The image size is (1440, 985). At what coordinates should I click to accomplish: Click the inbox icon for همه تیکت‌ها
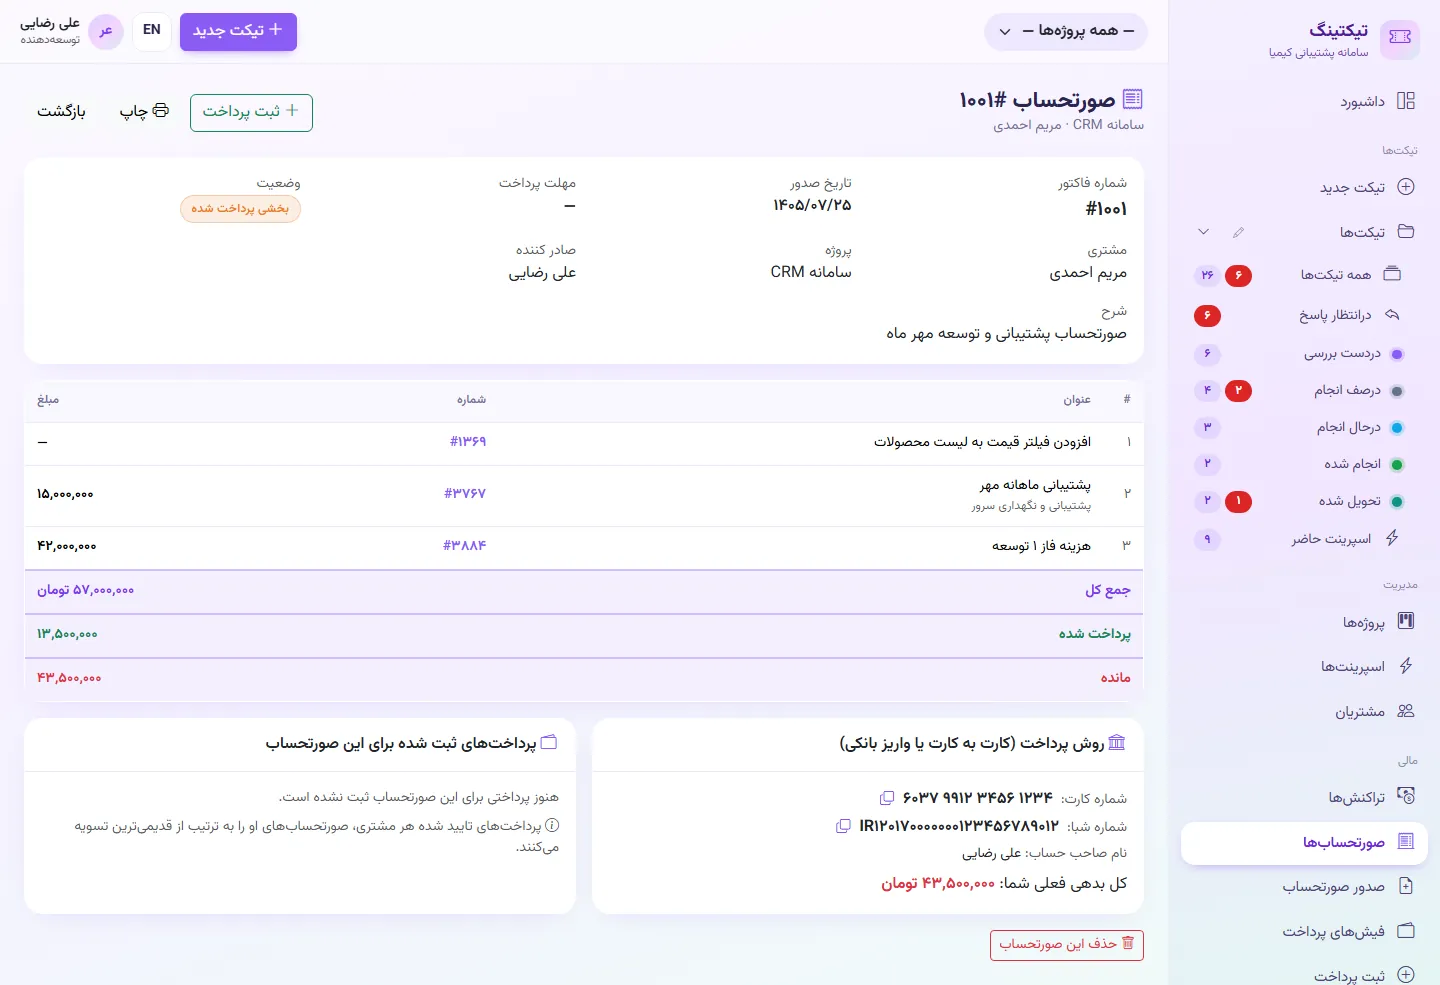pos(1392,274)
